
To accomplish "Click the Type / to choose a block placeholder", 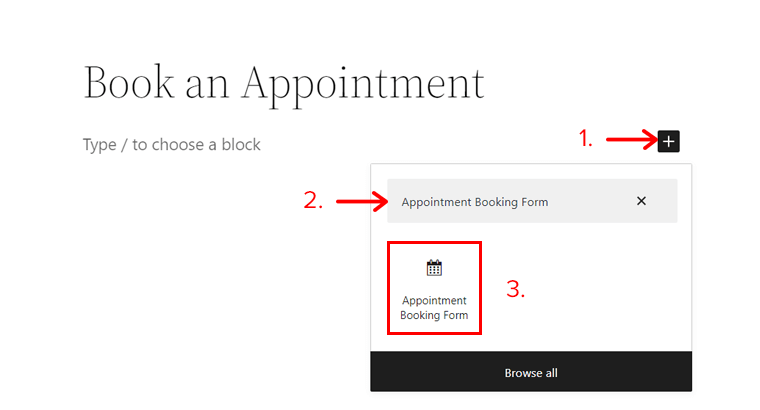I will pos(172,144).
